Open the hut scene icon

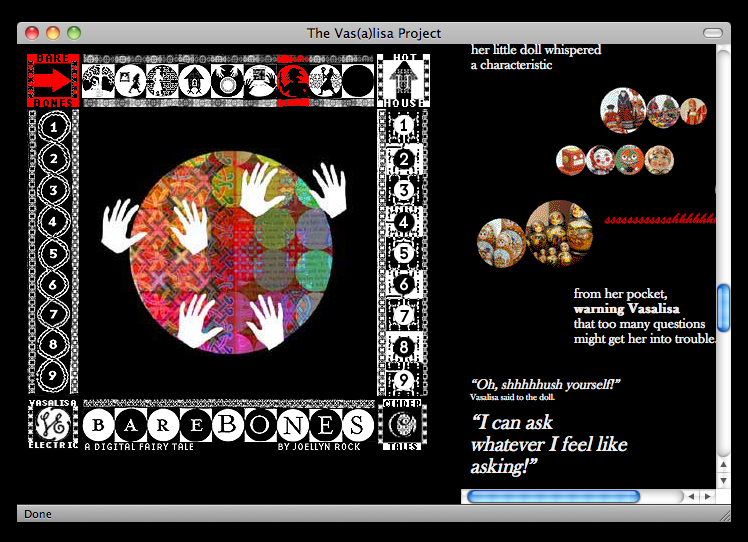pyautogui.click(x=195, y=81)
